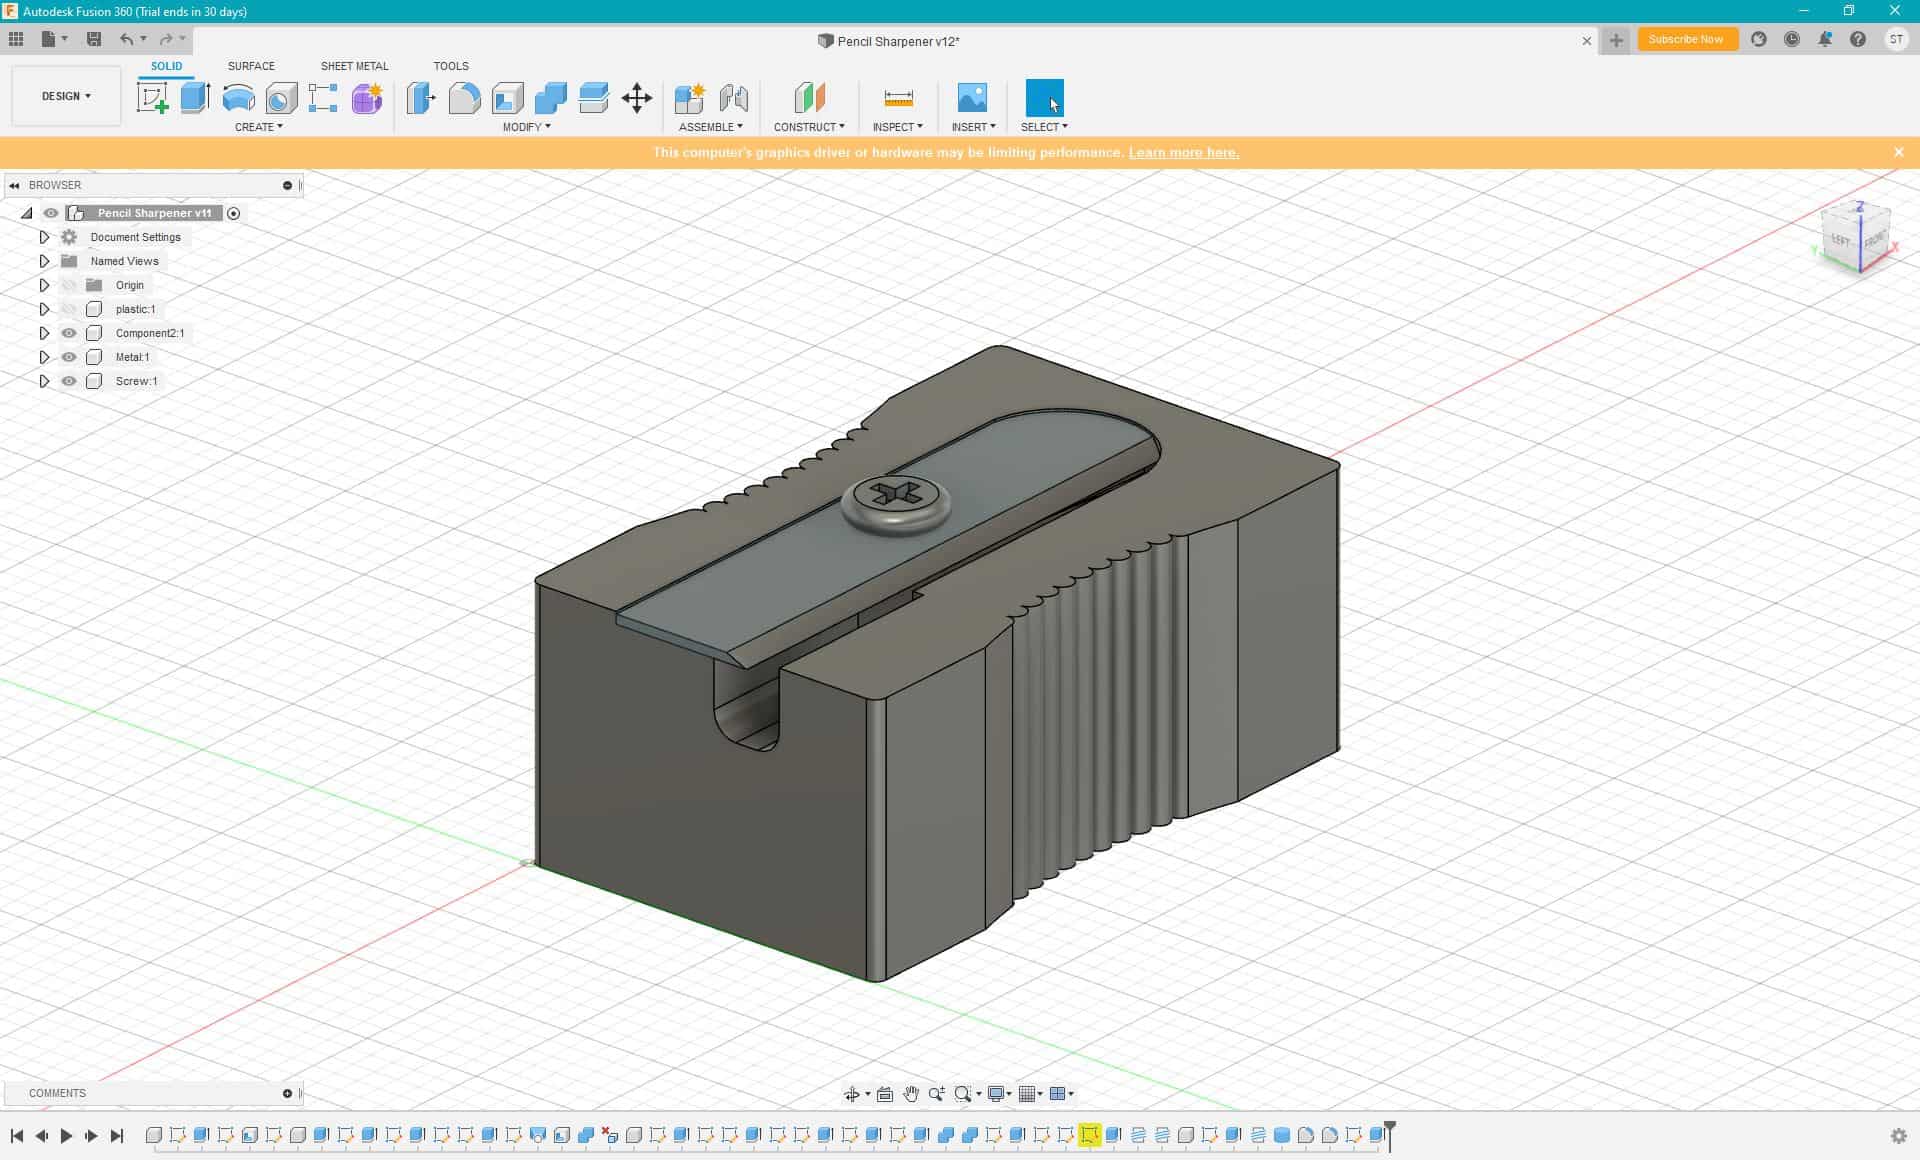Click the New Component icon
This screenshot has height=1160, width=1920.
click(689, 98)
